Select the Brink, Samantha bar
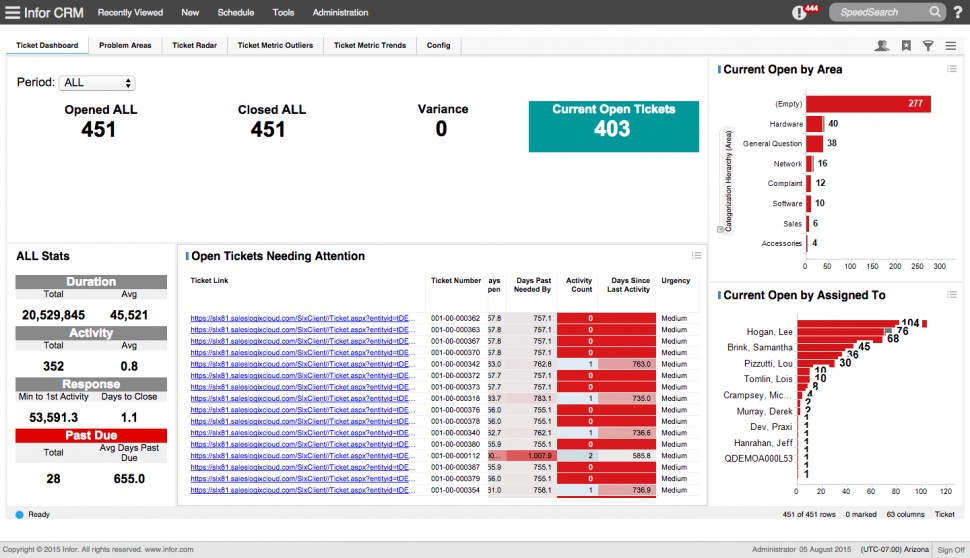This screenshot has width=970, height=558. click(x=825, y=347)
